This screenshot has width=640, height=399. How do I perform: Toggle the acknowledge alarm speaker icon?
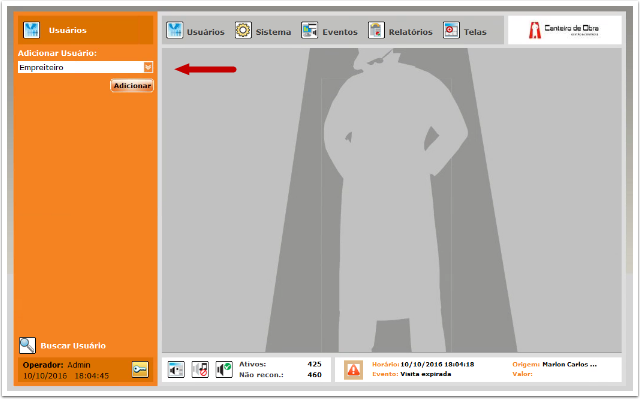(224, 370)
